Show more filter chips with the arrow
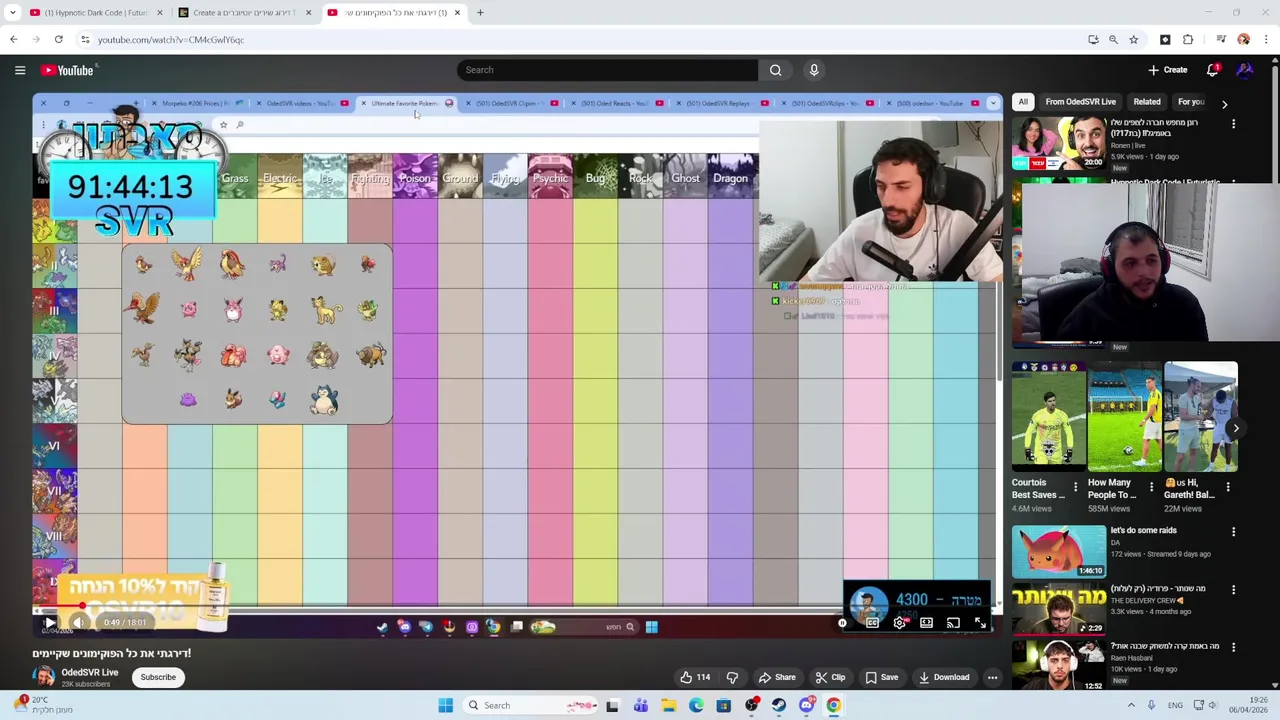The image size is (1280, 720). (x=1224, y=103)
